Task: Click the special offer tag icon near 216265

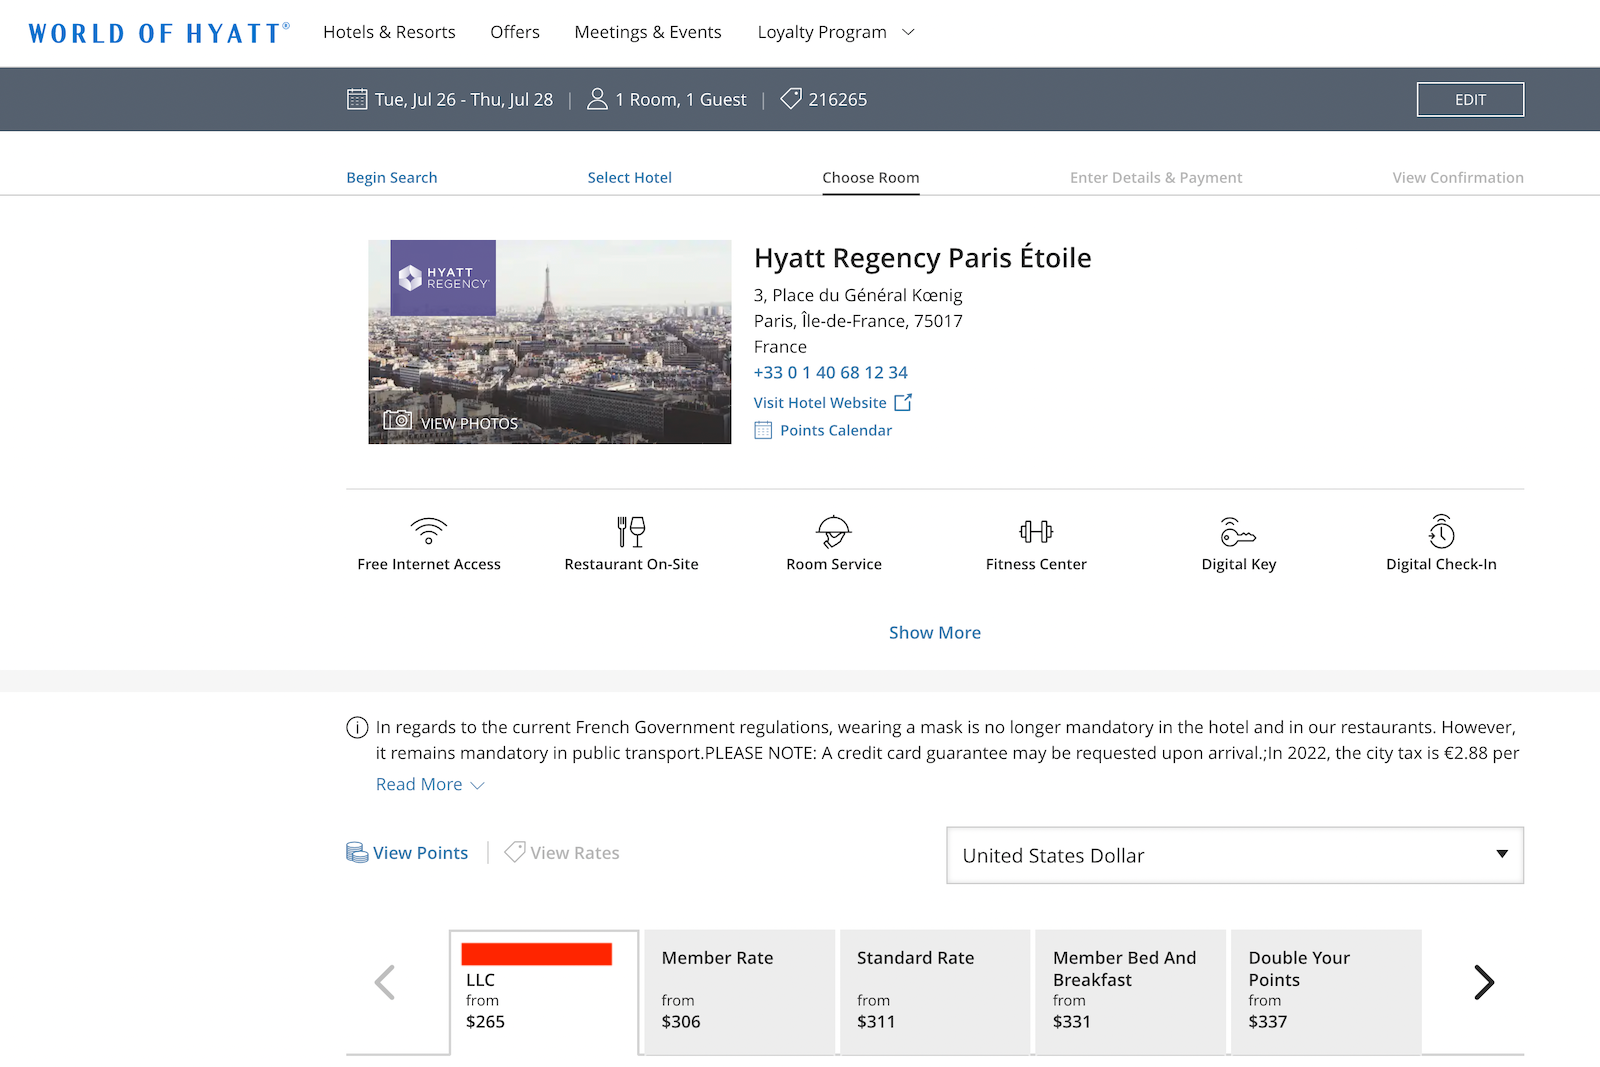Action: [x=791, y=99]
